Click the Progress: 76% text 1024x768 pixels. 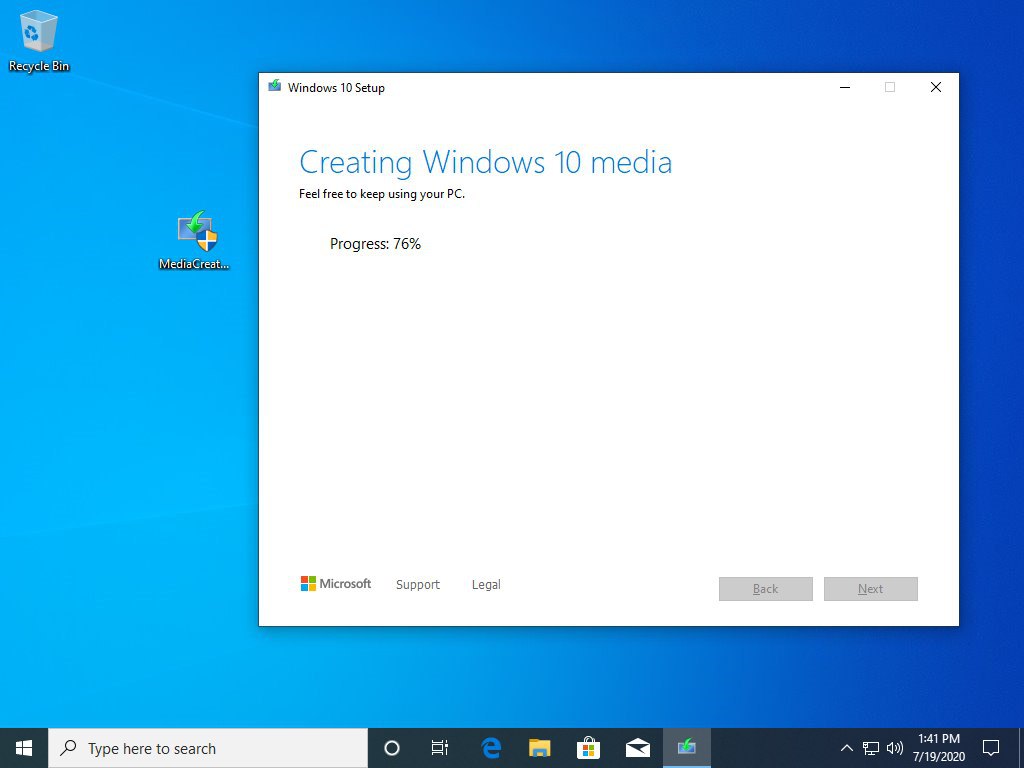click(376, 244)
